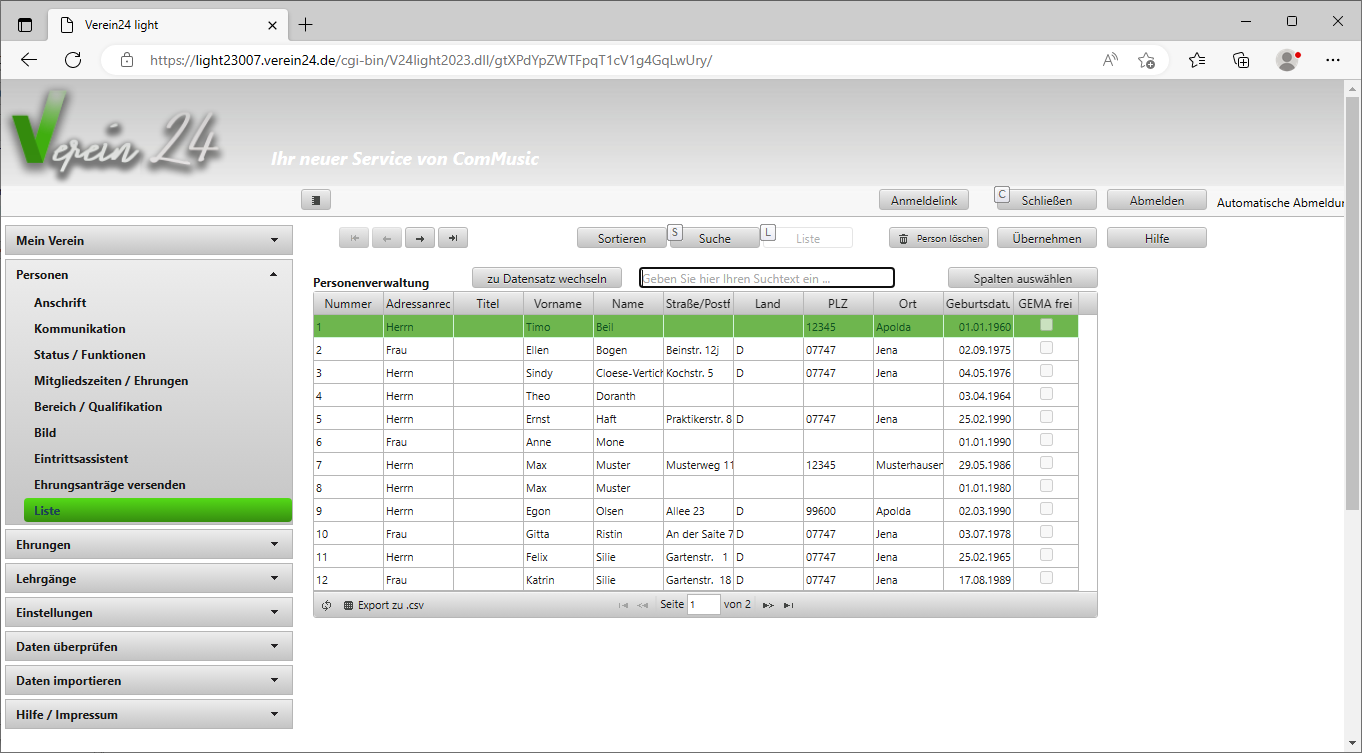This screenshot has width=1362, height=753.
Task: Toggle GEMA frei checkbox for Timo Beil
Action: click(1046, 325)
